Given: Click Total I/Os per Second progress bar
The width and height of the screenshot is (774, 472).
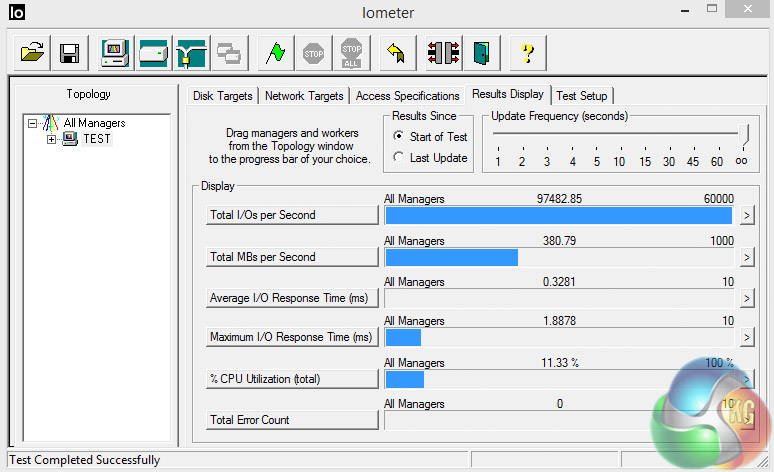Looking at the screenshot, I should 559,216.
